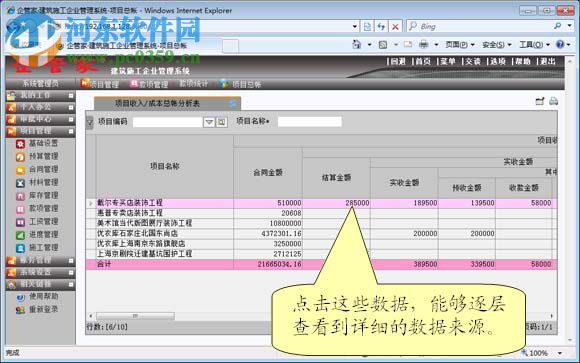580x363 pixels.
Task: Expand the 个人办公 sidebar section
Action: [x=71, y=107]
